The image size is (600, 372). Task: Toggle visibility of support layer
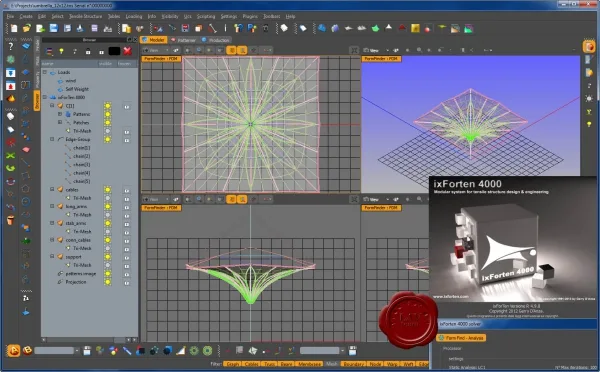[x=108, y=257]
